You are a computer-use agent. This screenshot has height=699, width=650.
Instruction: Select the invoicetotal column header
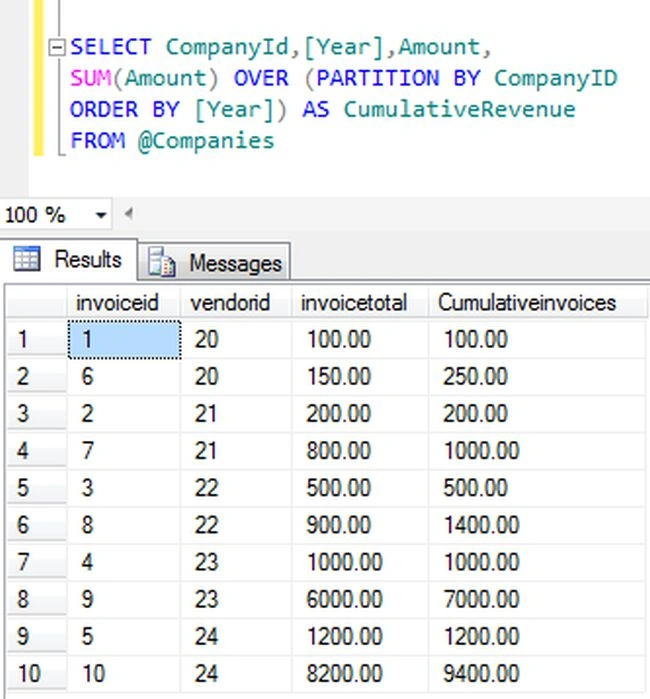pyautogui.click(x=360, y=303)
